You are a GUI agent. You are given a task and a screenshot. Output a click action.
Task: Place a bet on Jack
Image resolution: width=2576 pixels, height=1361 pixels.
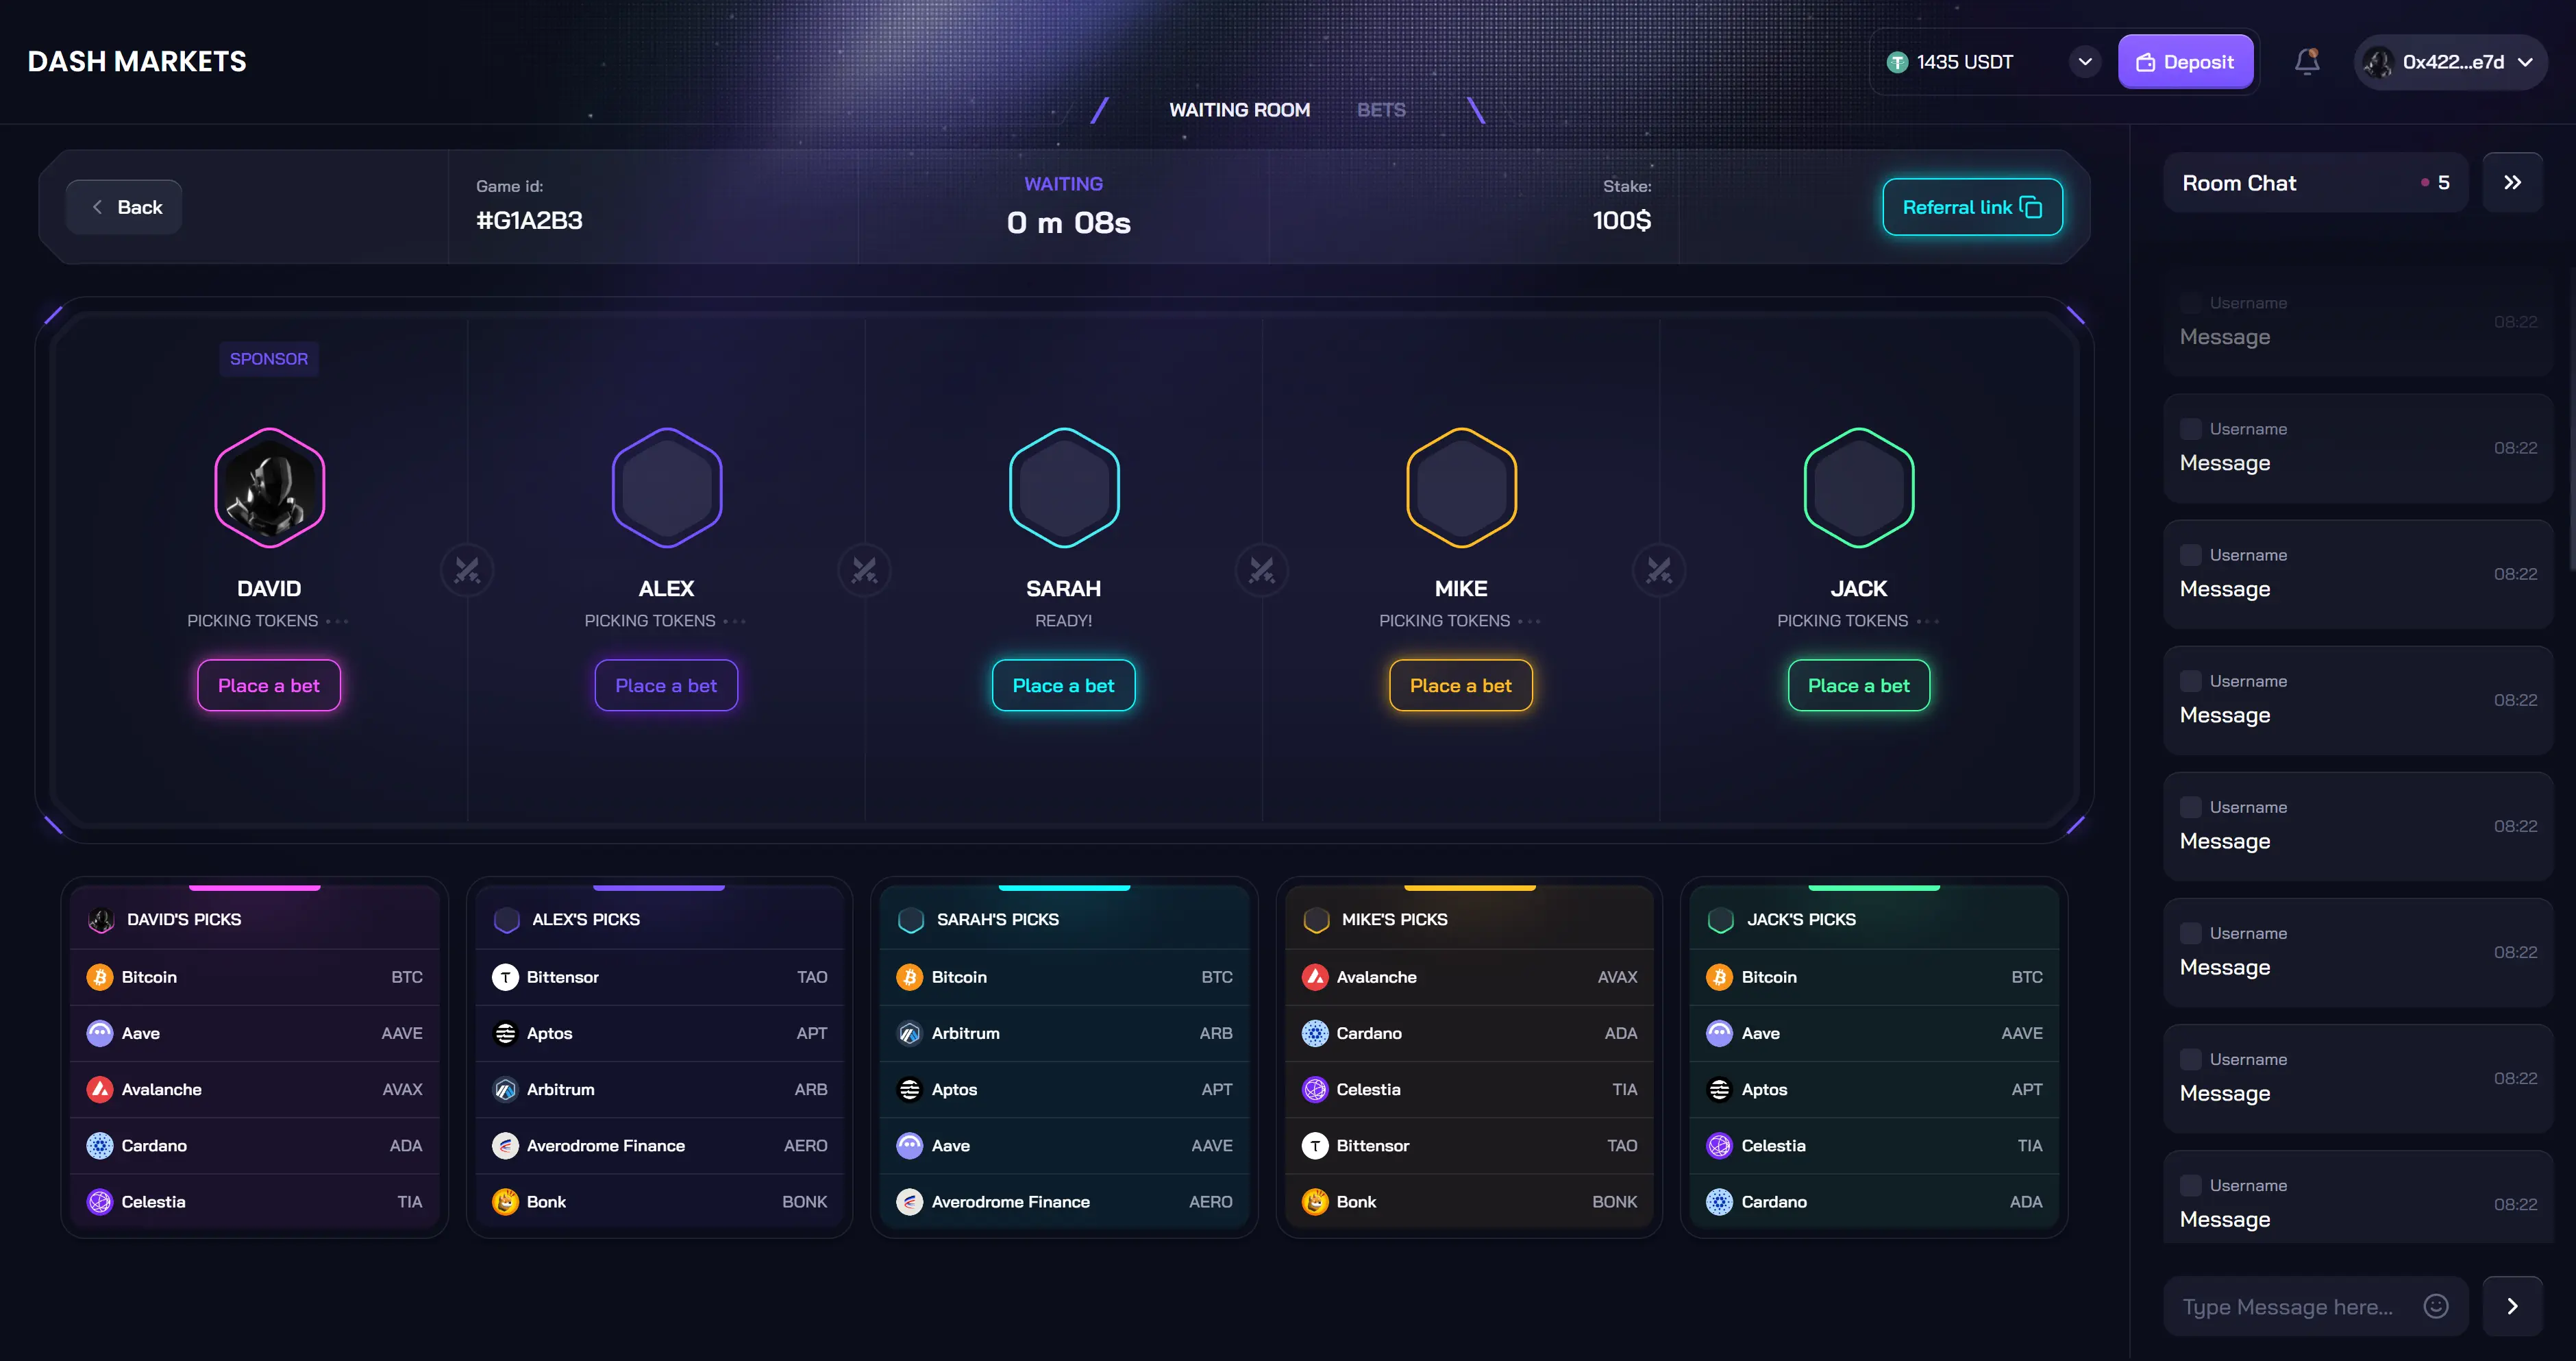tap(1858, 685)
